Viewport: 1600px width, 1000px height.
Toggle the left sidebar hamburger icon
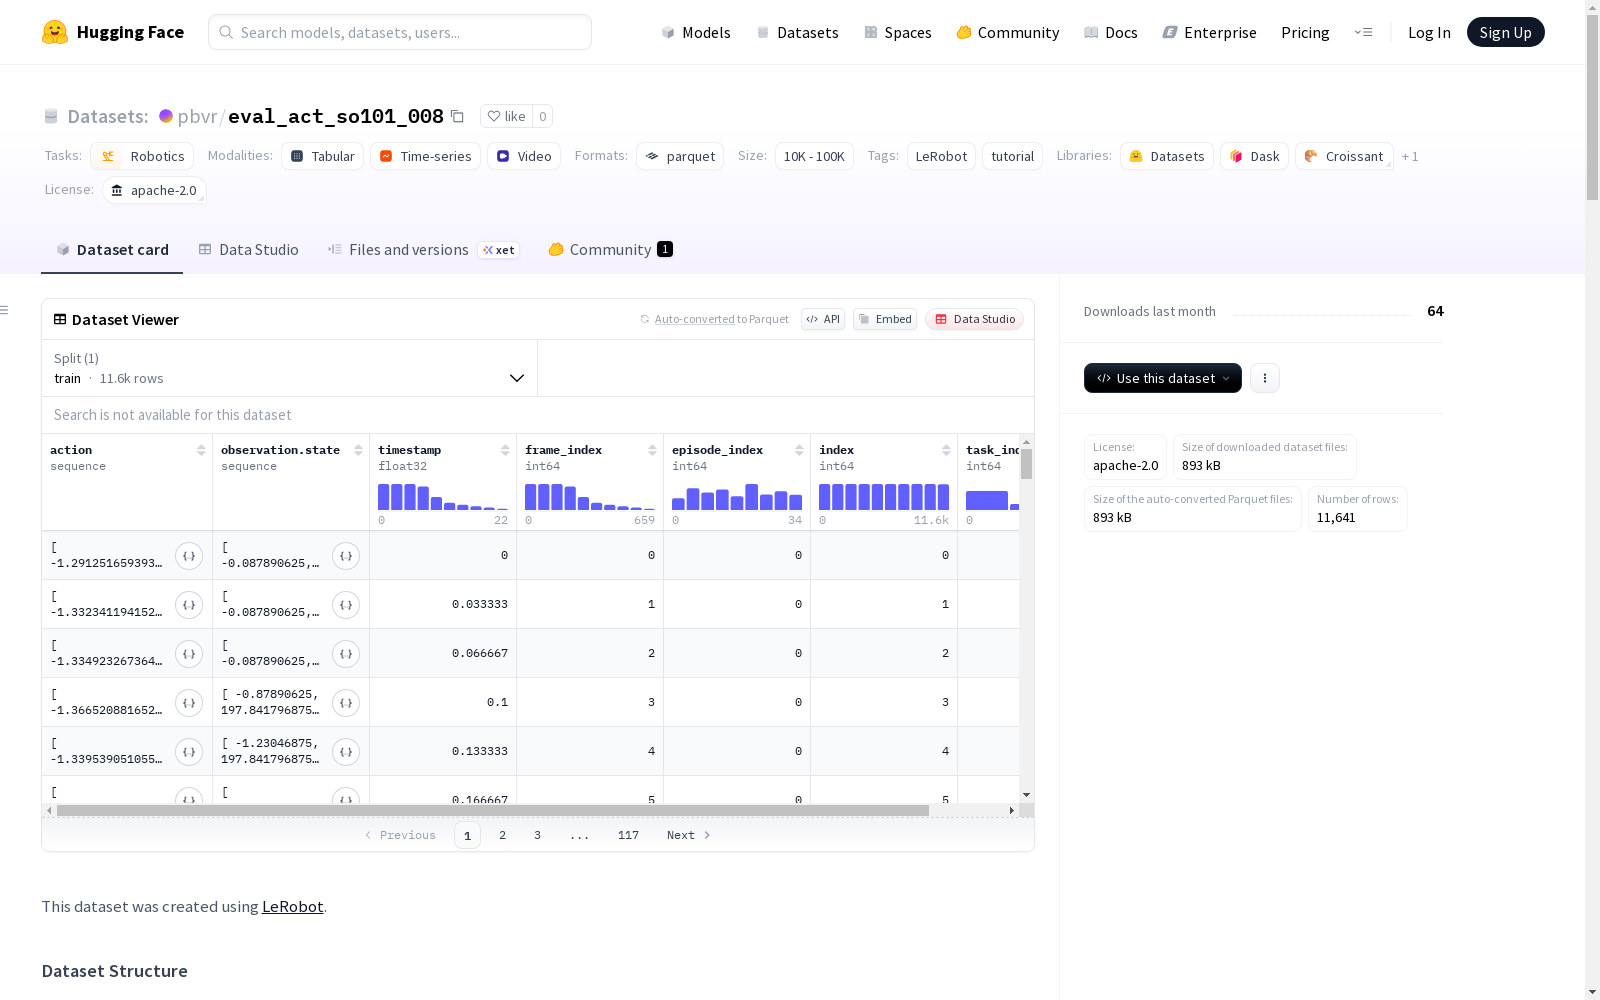tap(4, 310)
